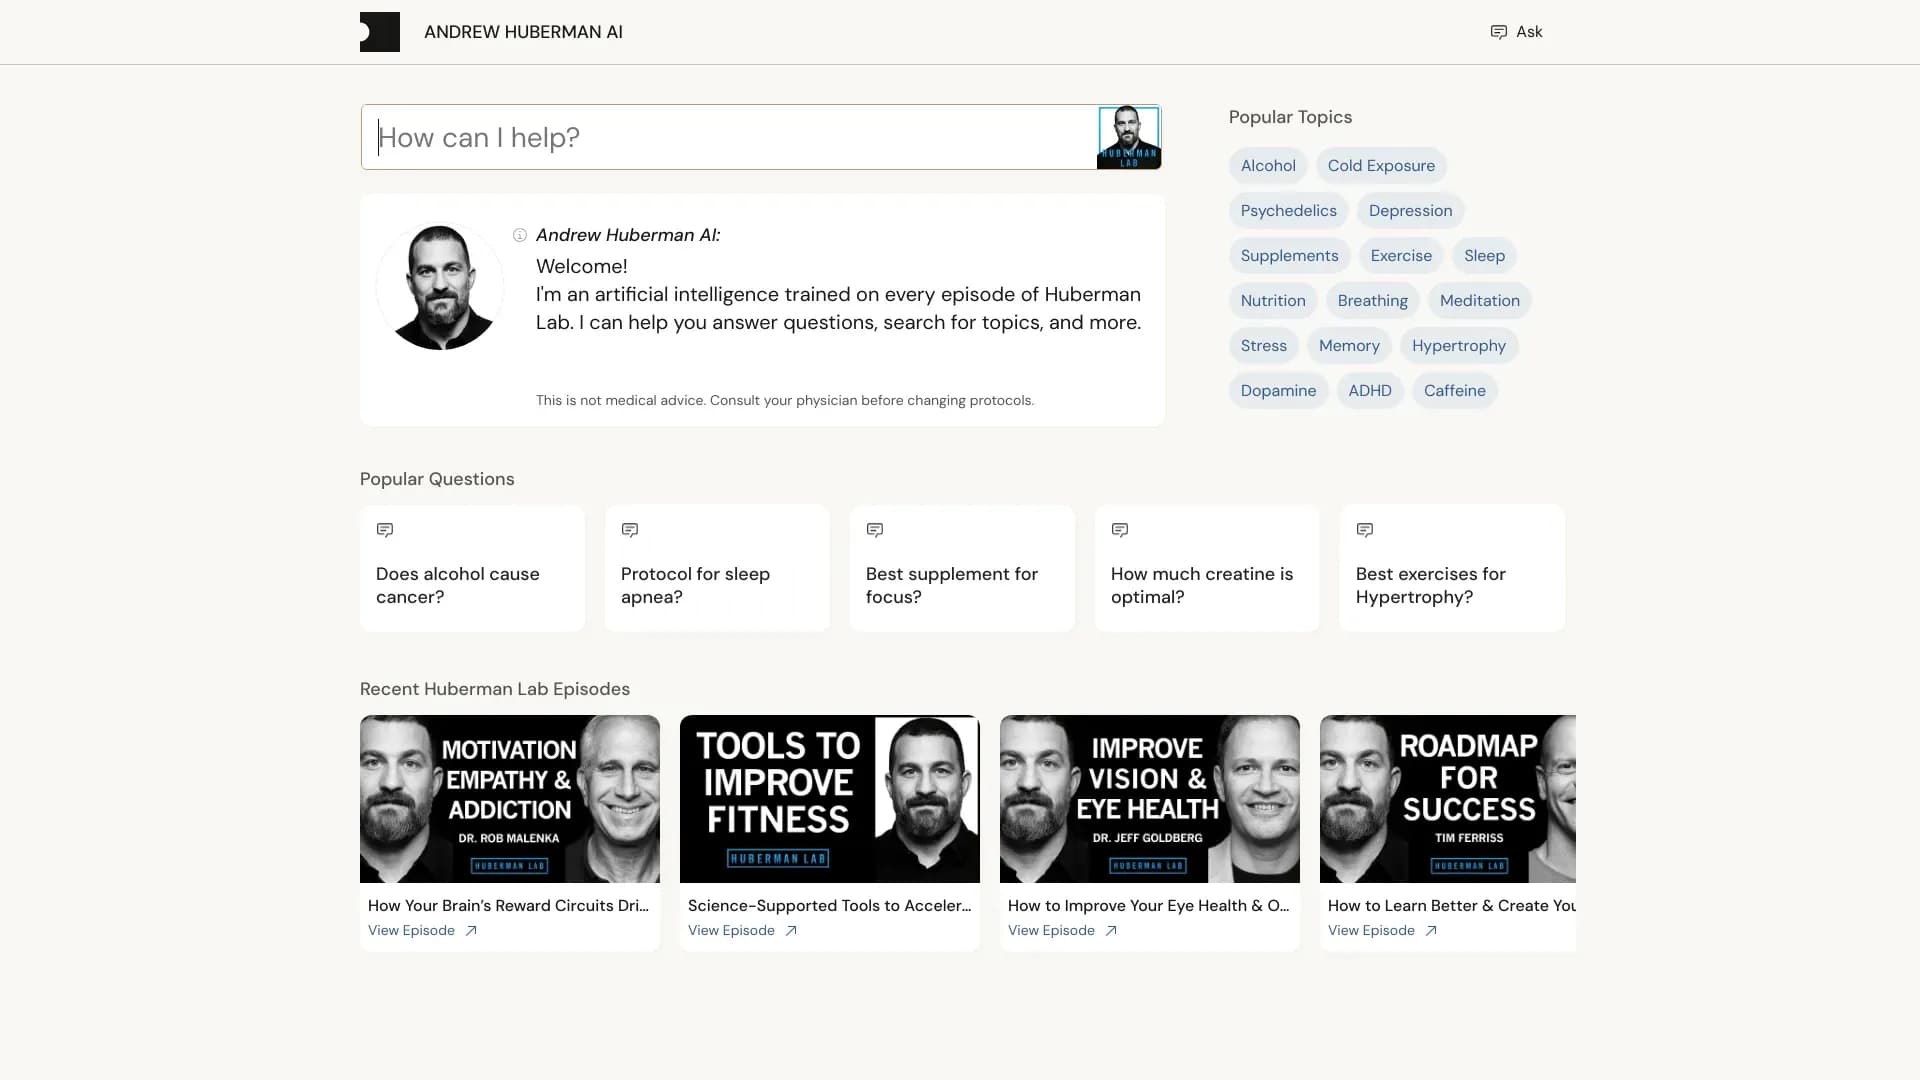Ask 'How much creatine is optimal?'

(1207, 568)
